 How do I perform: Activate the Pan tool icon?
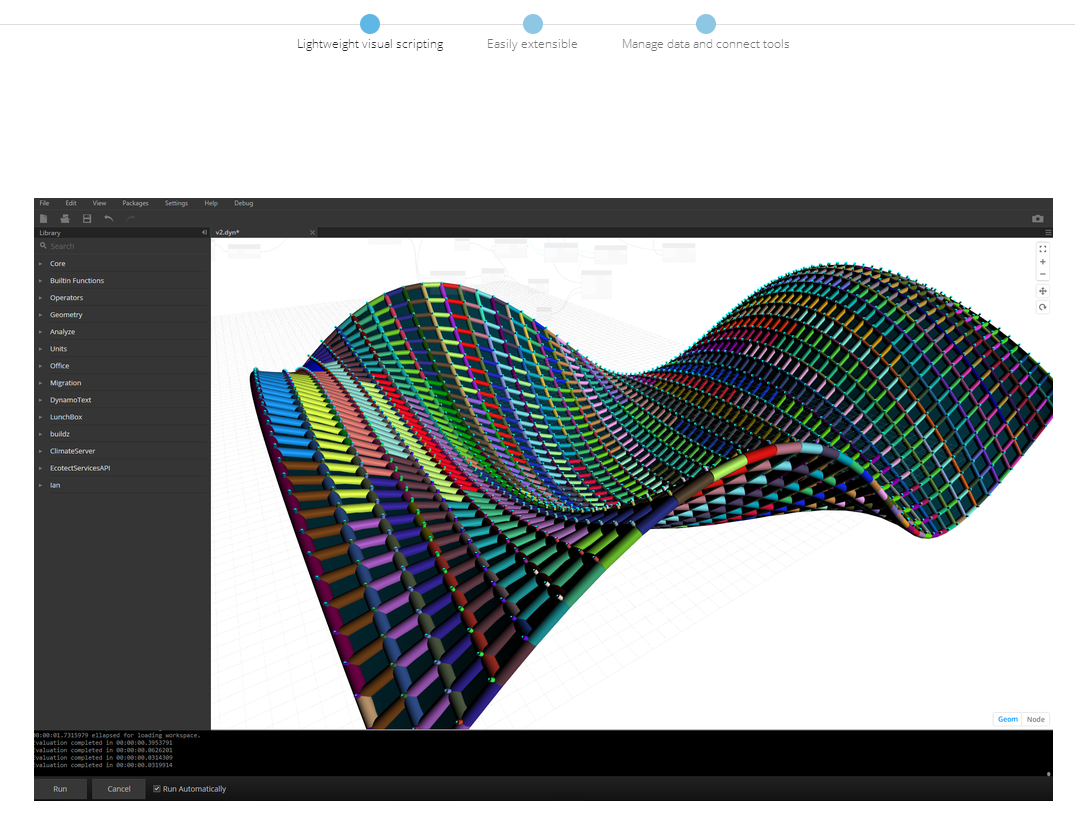[1043, 291]
